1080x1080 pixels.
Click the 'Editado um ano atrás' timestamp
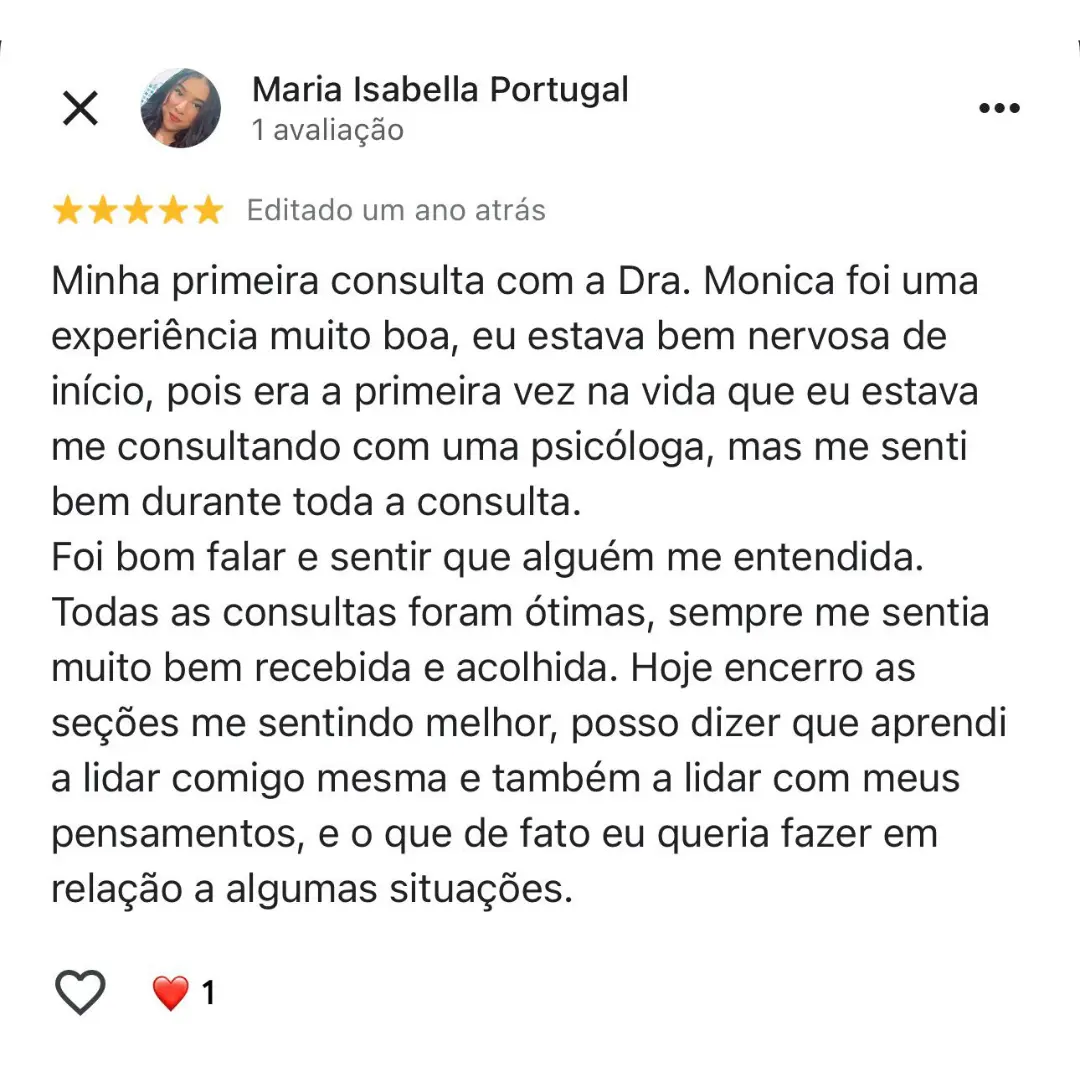coord(396,210)
